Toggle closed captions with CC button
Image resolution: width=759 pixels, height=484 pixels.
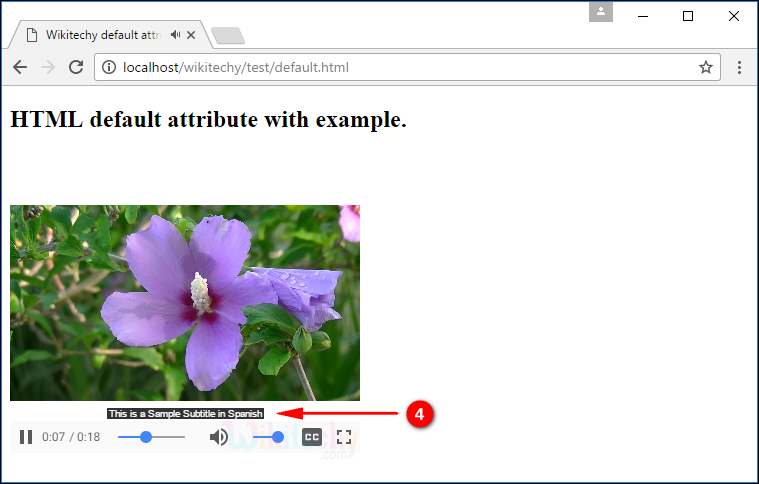(312, 437)
